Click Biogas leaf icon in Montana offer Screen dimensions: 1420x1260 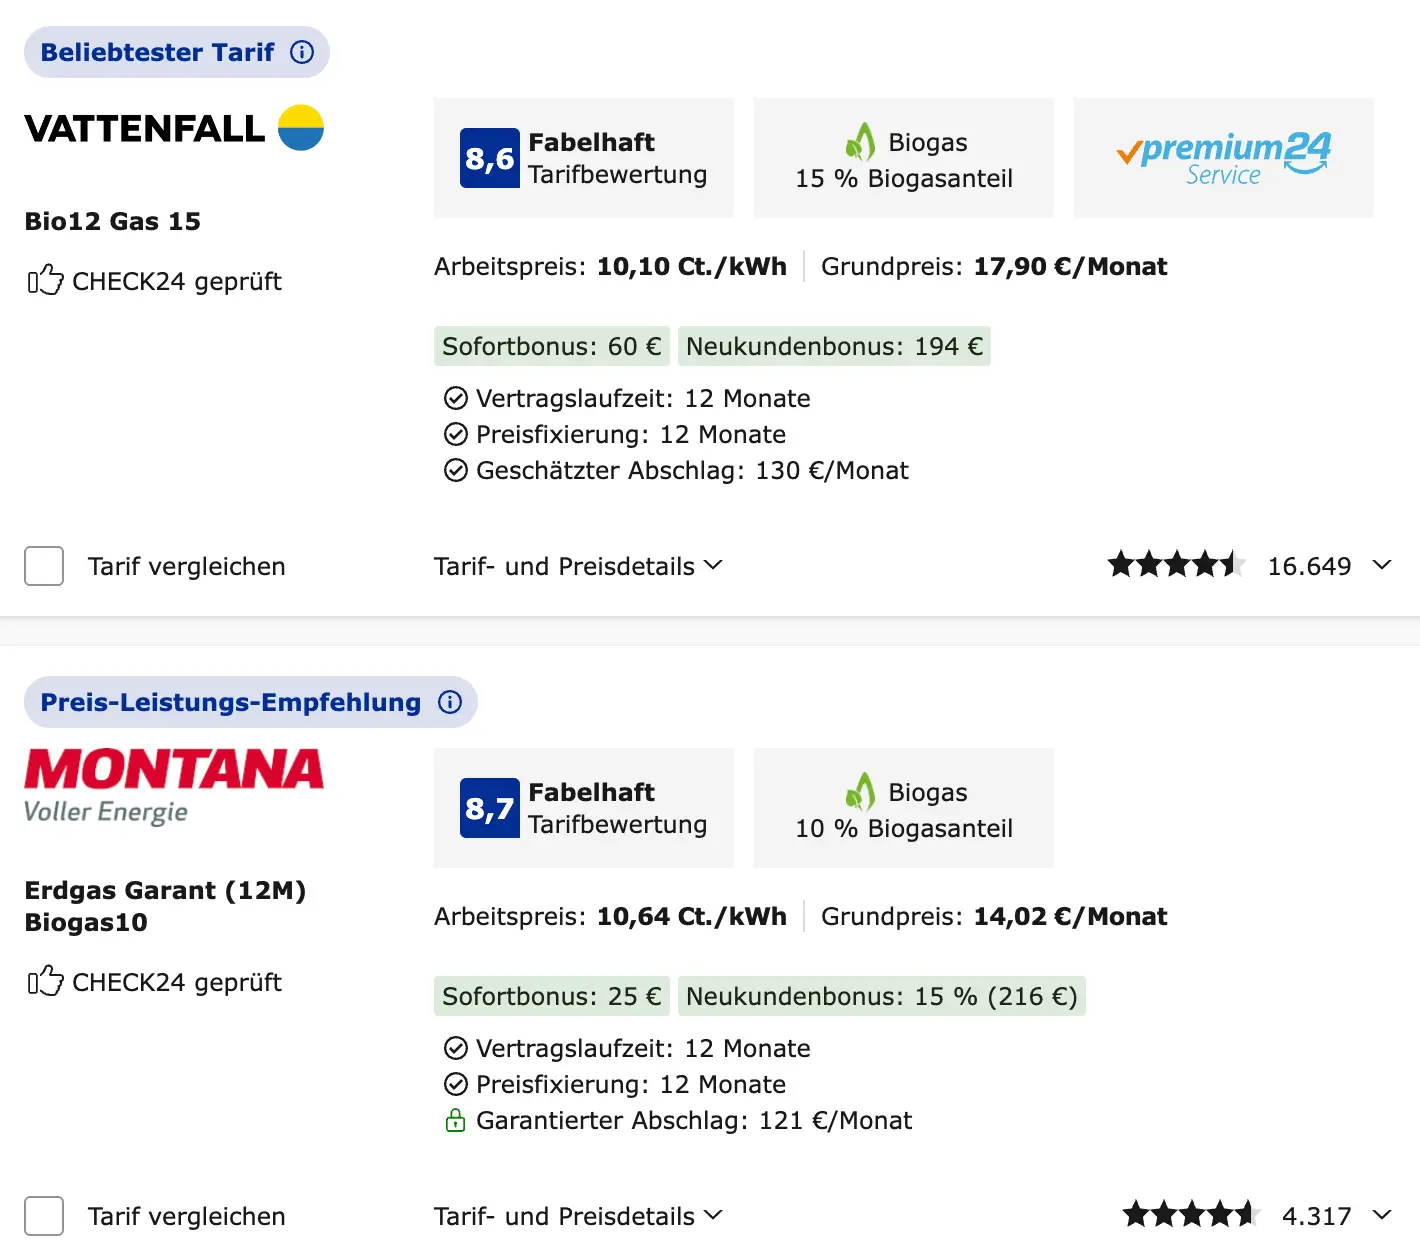pyautogui.click(x=860, y=792)
